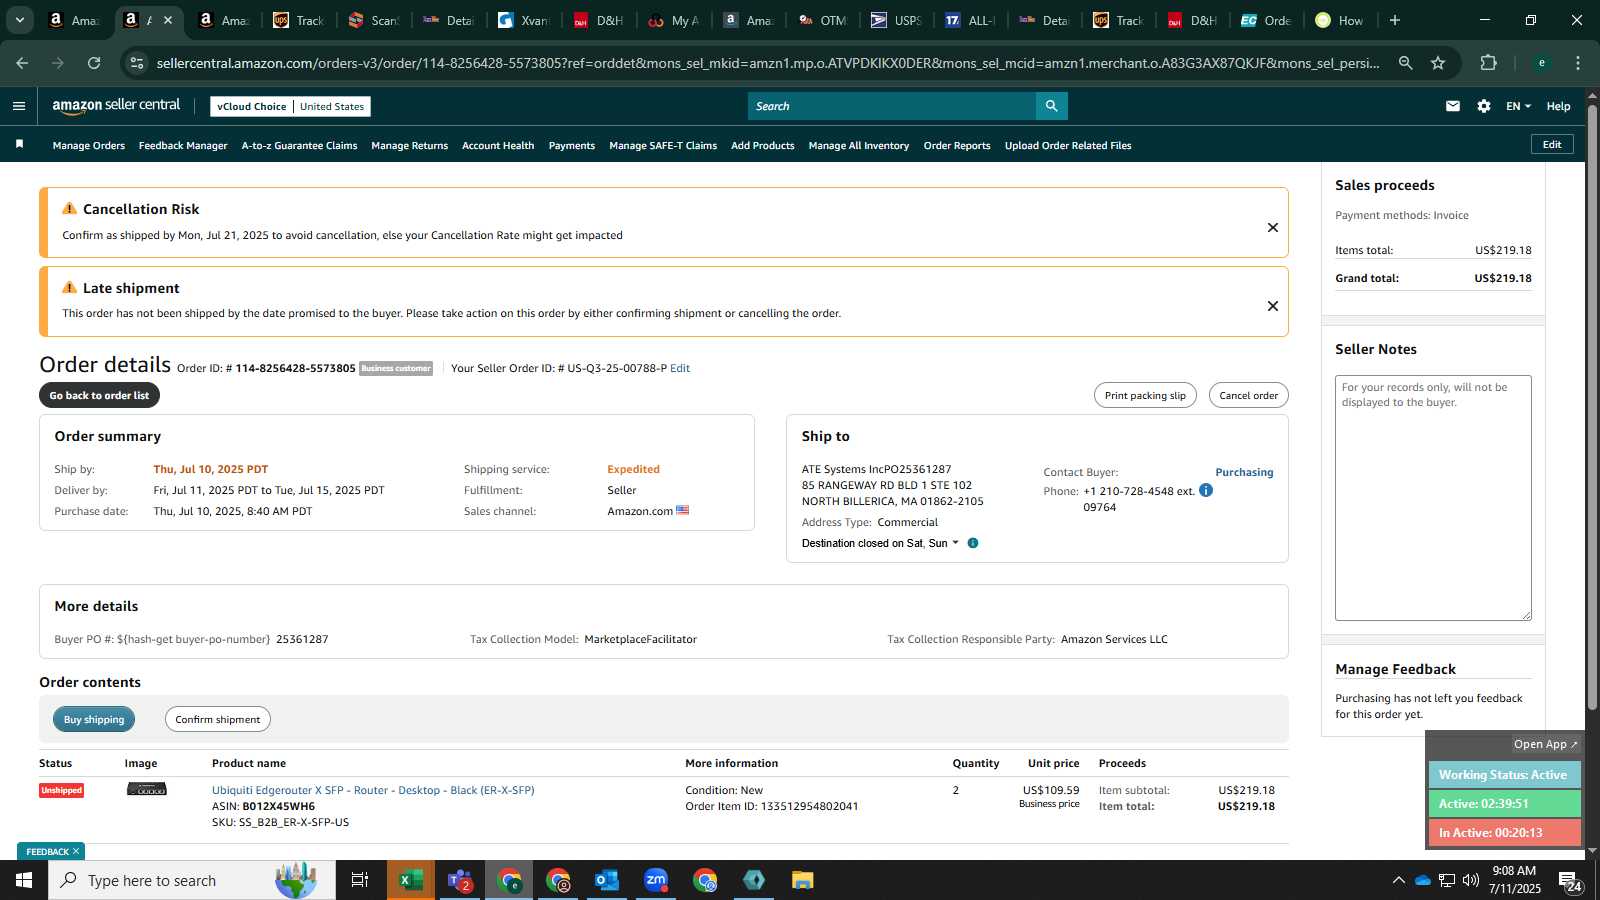Click Go back to order list
Screen dimensions: 1600x900
coord(99,395)
